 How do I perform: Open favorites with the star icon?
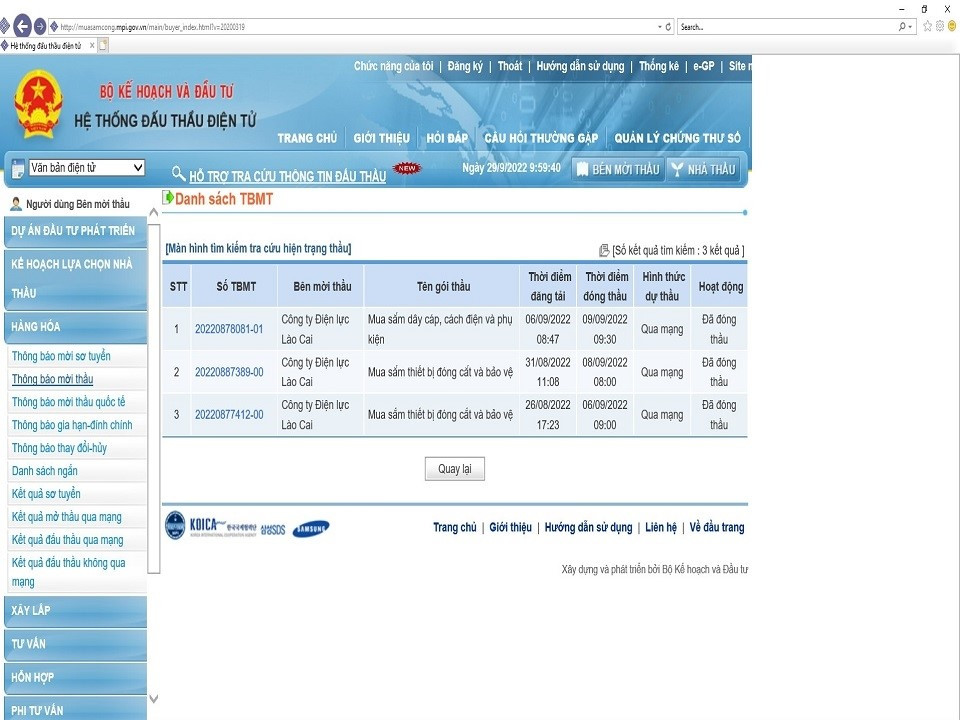click(928, 27)
